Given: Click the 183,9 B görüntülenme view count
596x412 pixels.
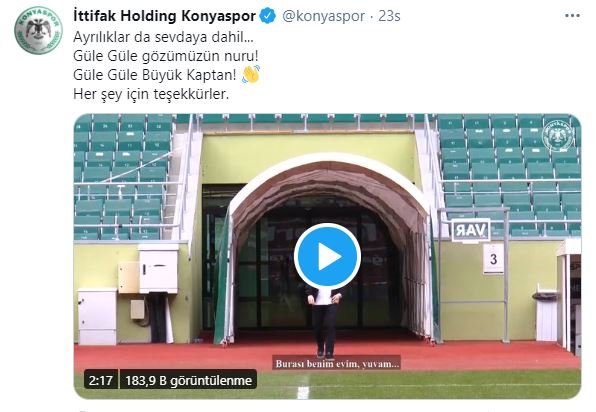Looking at the screenshot, I should click(x=189, y=380).
